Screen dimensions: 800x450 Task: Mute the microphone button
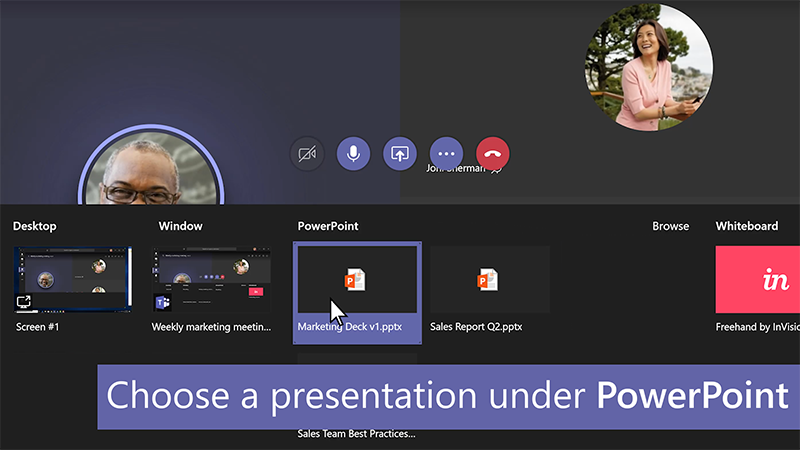353,154
